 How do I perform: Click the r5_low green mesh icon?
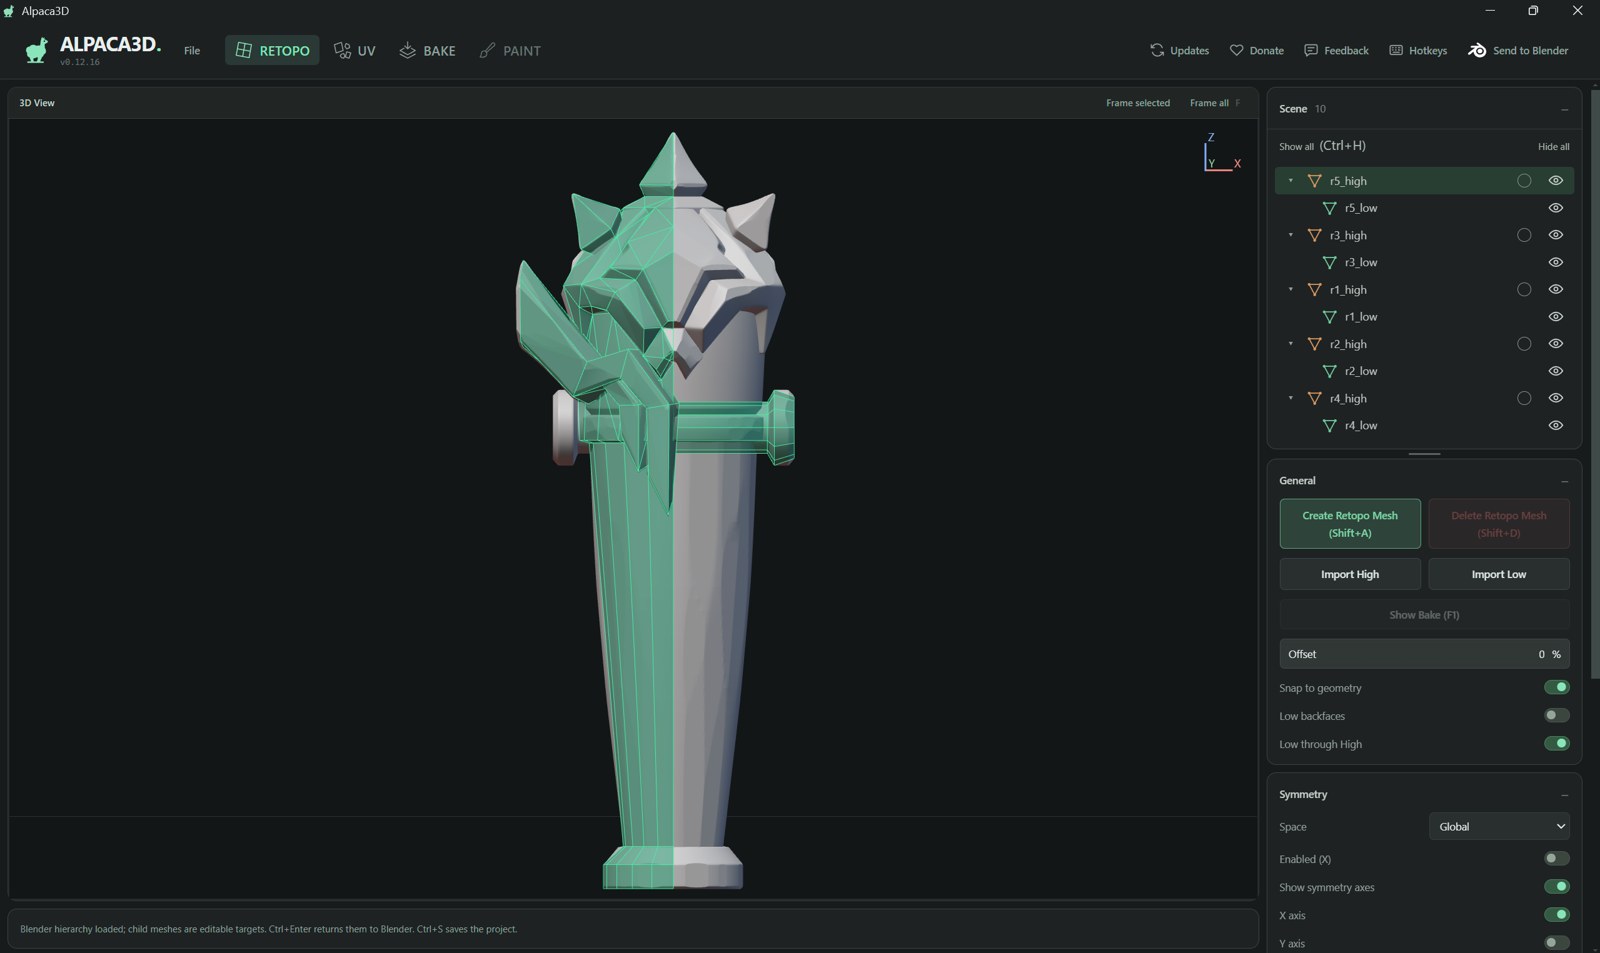[x=1329, y=208]
